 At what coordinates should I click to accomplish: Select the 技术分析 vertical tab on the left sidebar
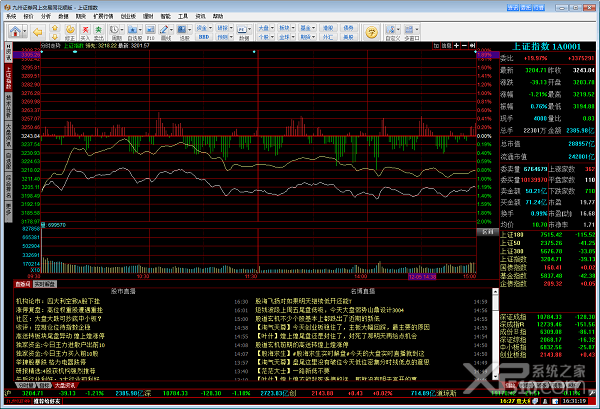click(8, 106)
